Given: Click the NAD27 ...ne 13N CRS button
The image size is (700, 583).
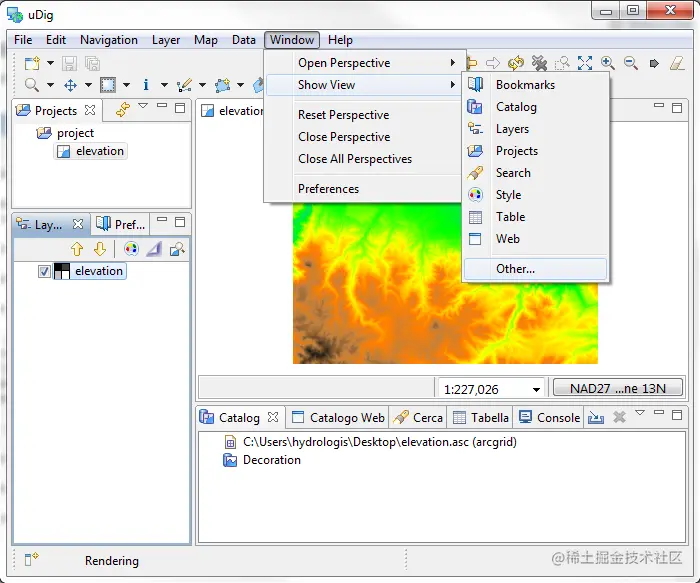Looking at the screenshot, I should [618, 388].
